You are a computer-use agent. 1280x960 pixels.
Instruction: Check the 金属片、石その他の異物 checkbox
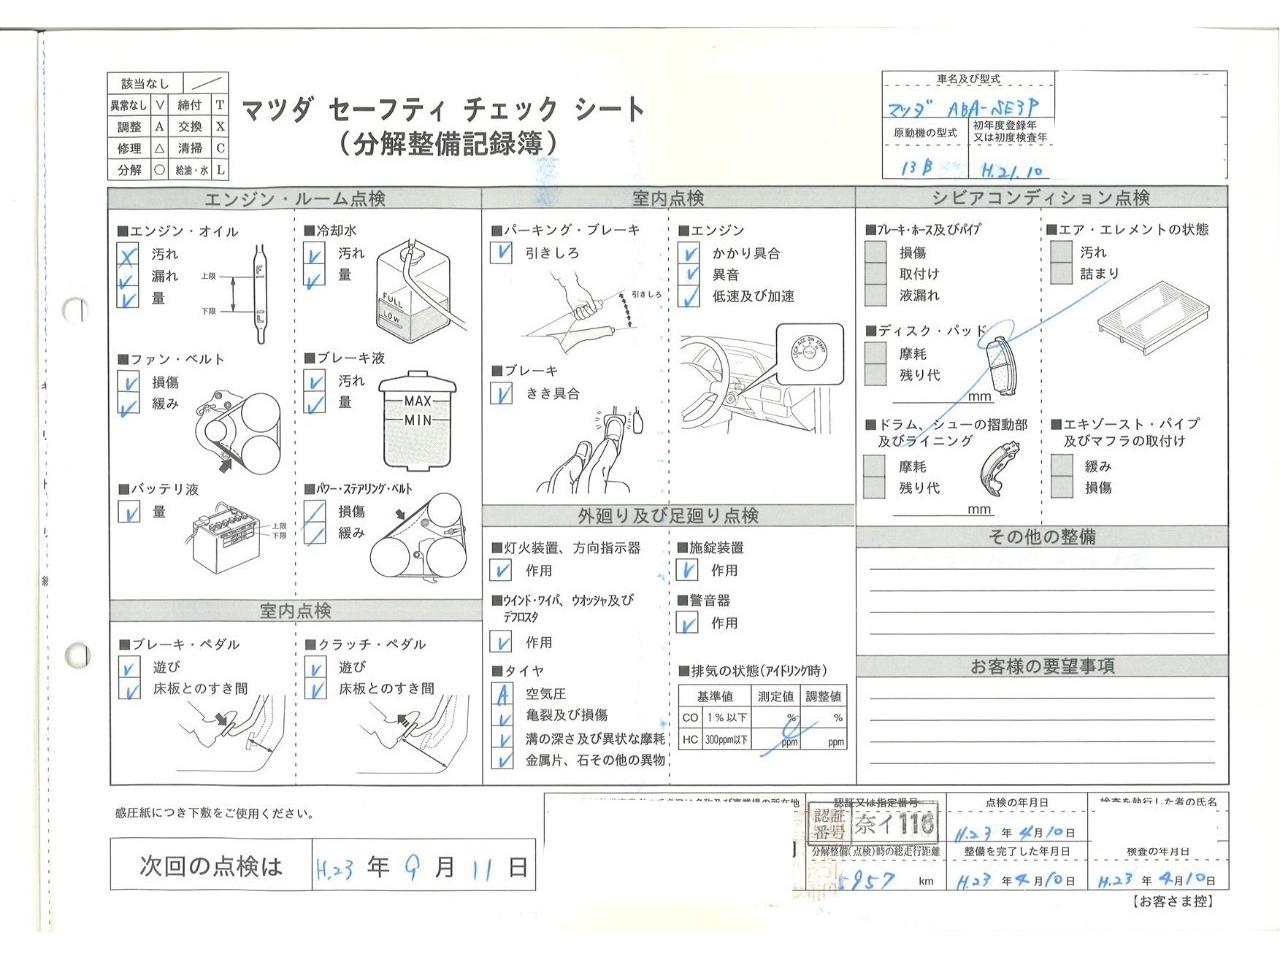[502, 760]
